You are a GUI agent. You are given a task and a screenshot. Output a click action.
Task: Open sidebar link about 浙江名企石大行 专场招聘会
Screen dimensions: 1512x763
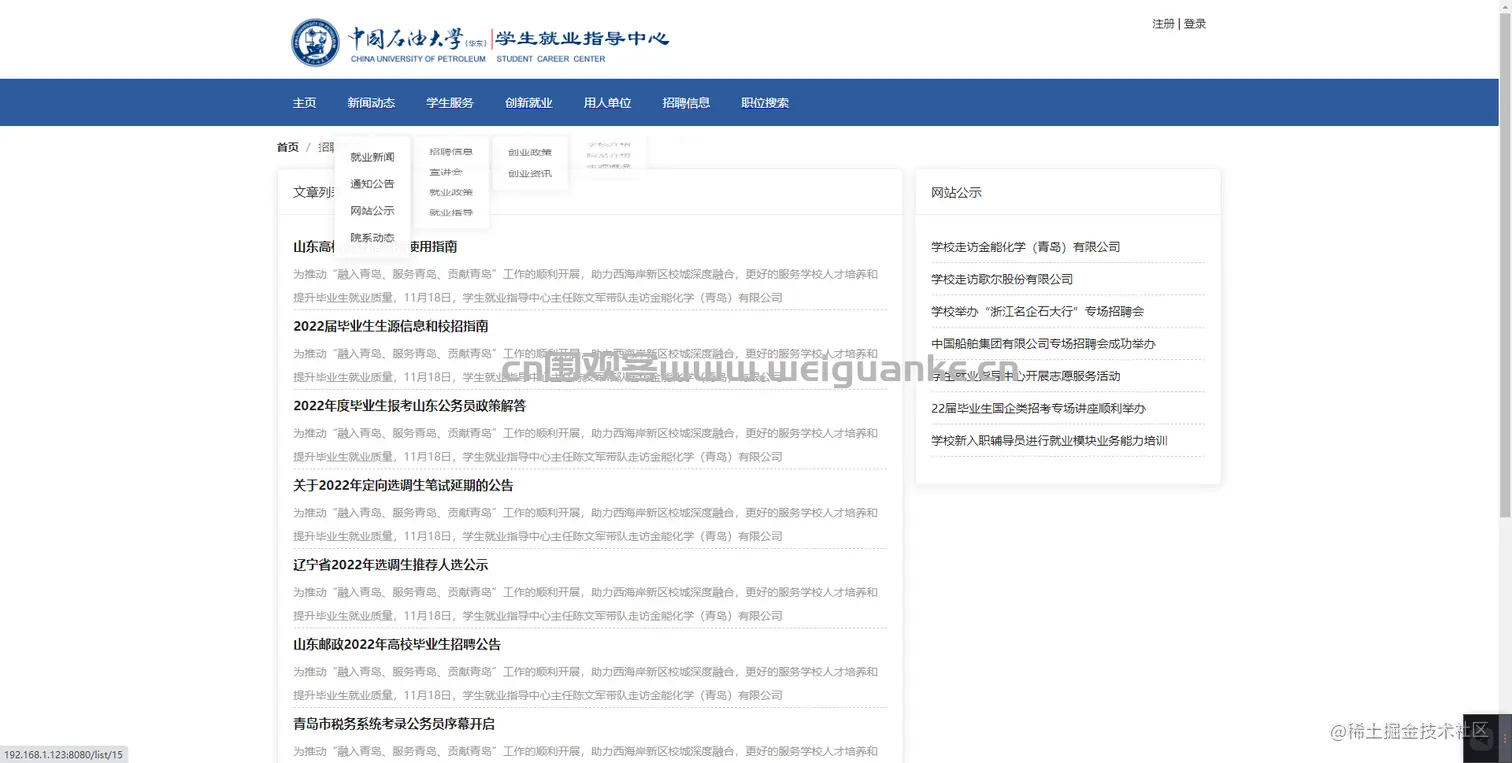point(1038,311)
